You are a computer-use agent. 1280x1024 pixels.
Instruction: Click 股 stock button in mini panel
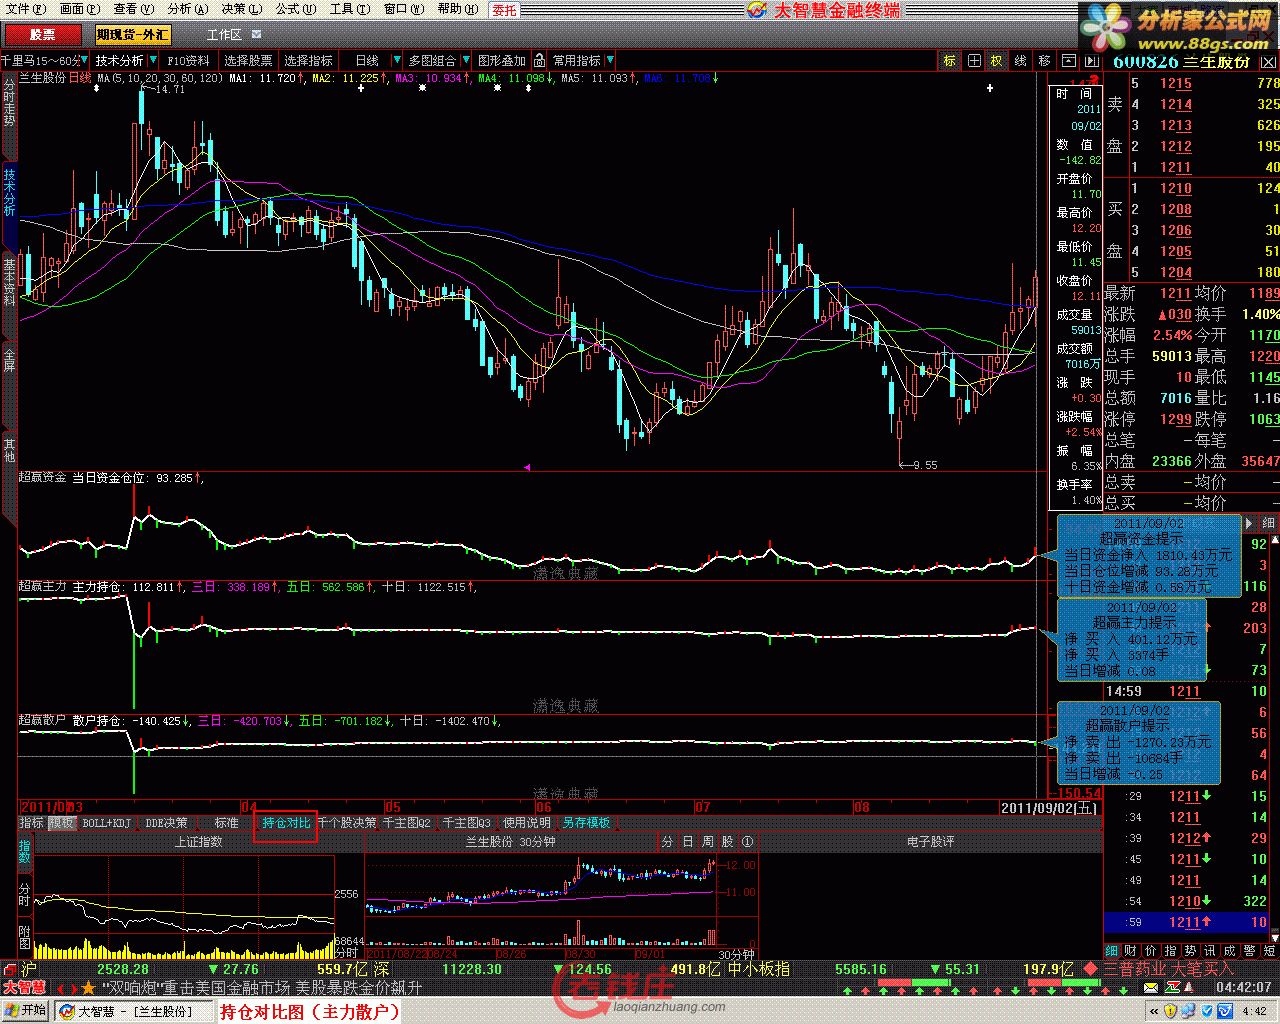(x=727, y=842)
